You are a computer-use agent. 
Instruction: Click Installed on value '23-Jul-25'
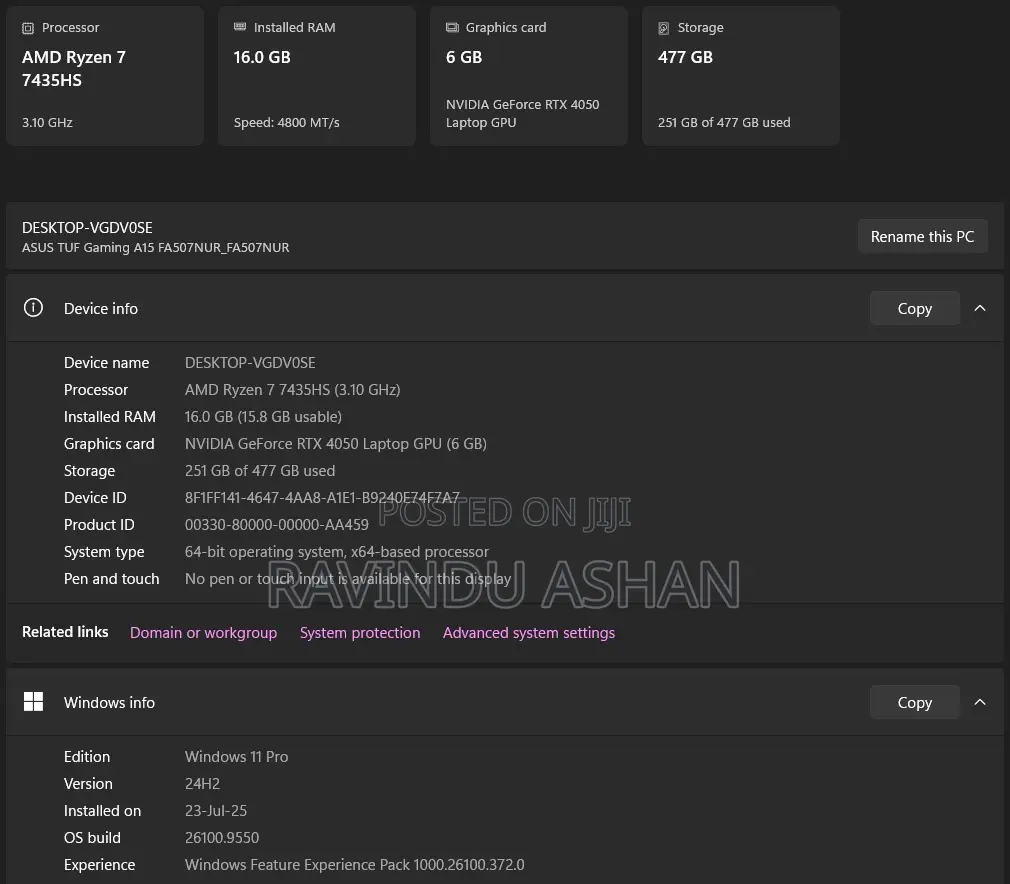216,811
